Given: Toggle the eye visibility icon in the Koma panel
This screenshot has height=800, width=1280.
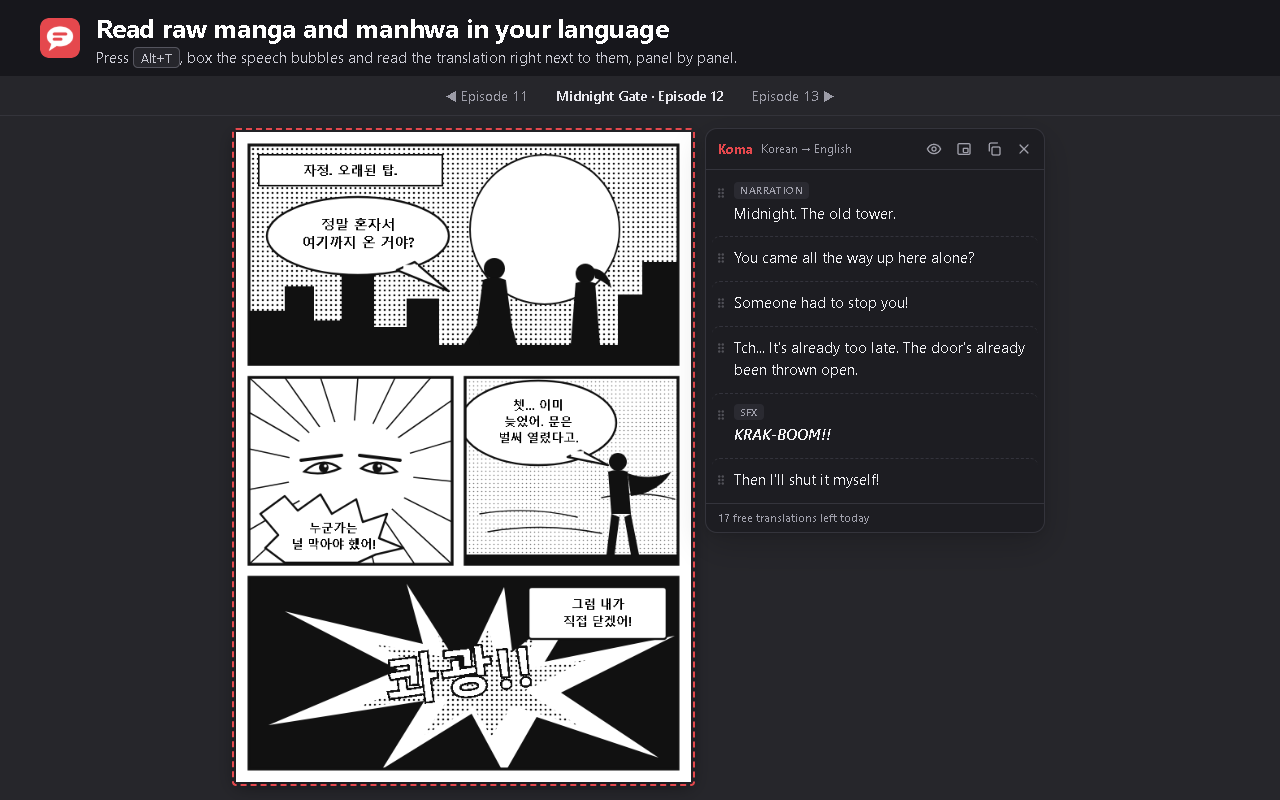Looking at the screenshot, I should (934, 149).
